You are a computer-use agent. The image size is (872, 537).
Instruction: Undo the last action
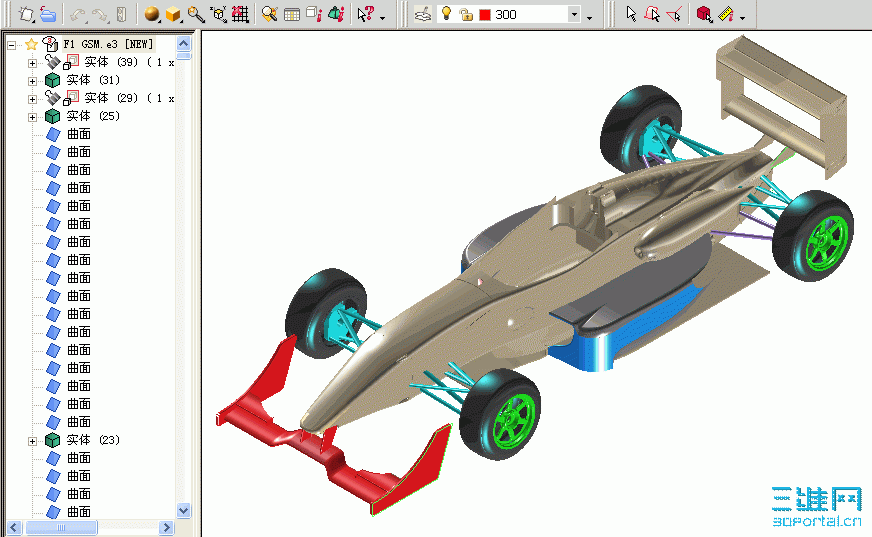[x=78, y=14]
